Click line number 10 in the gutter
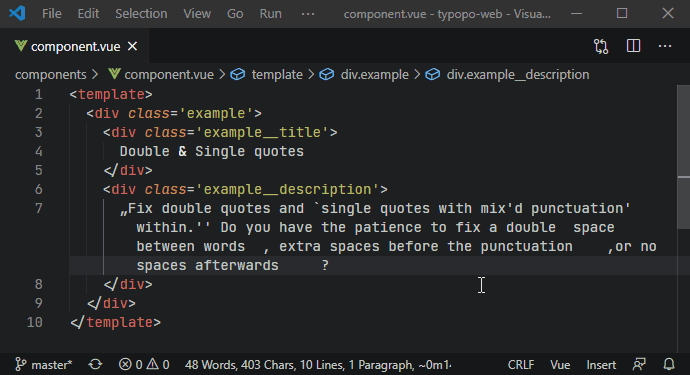The image size is (690, 375). coord(35,322)
